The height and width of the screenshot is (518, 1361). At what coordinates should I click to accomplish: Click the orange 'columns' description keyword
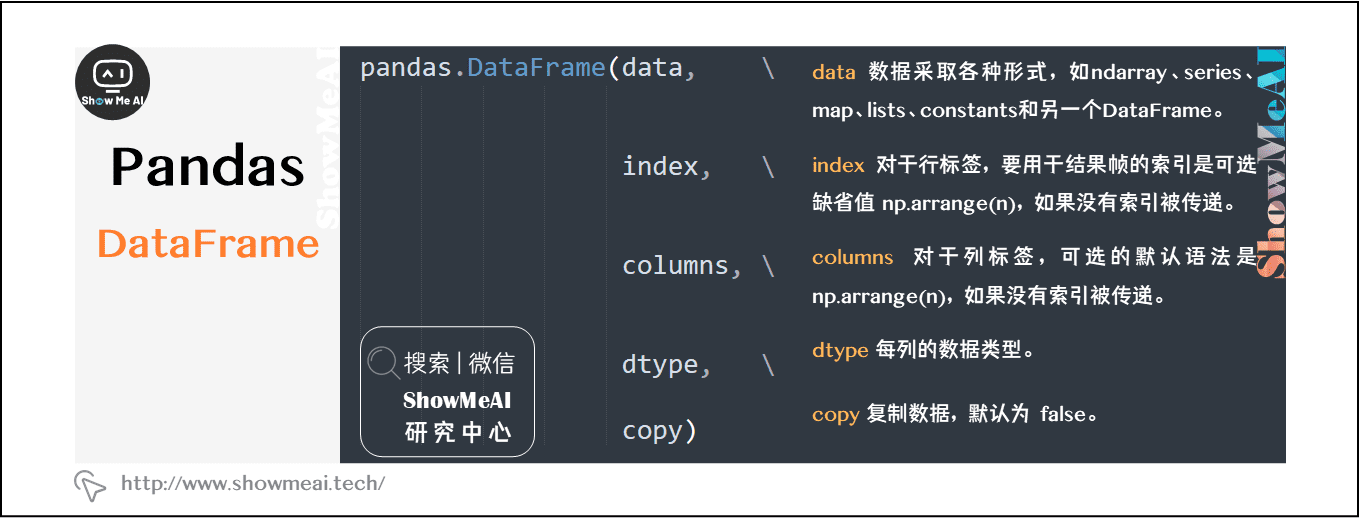(853, 257)
